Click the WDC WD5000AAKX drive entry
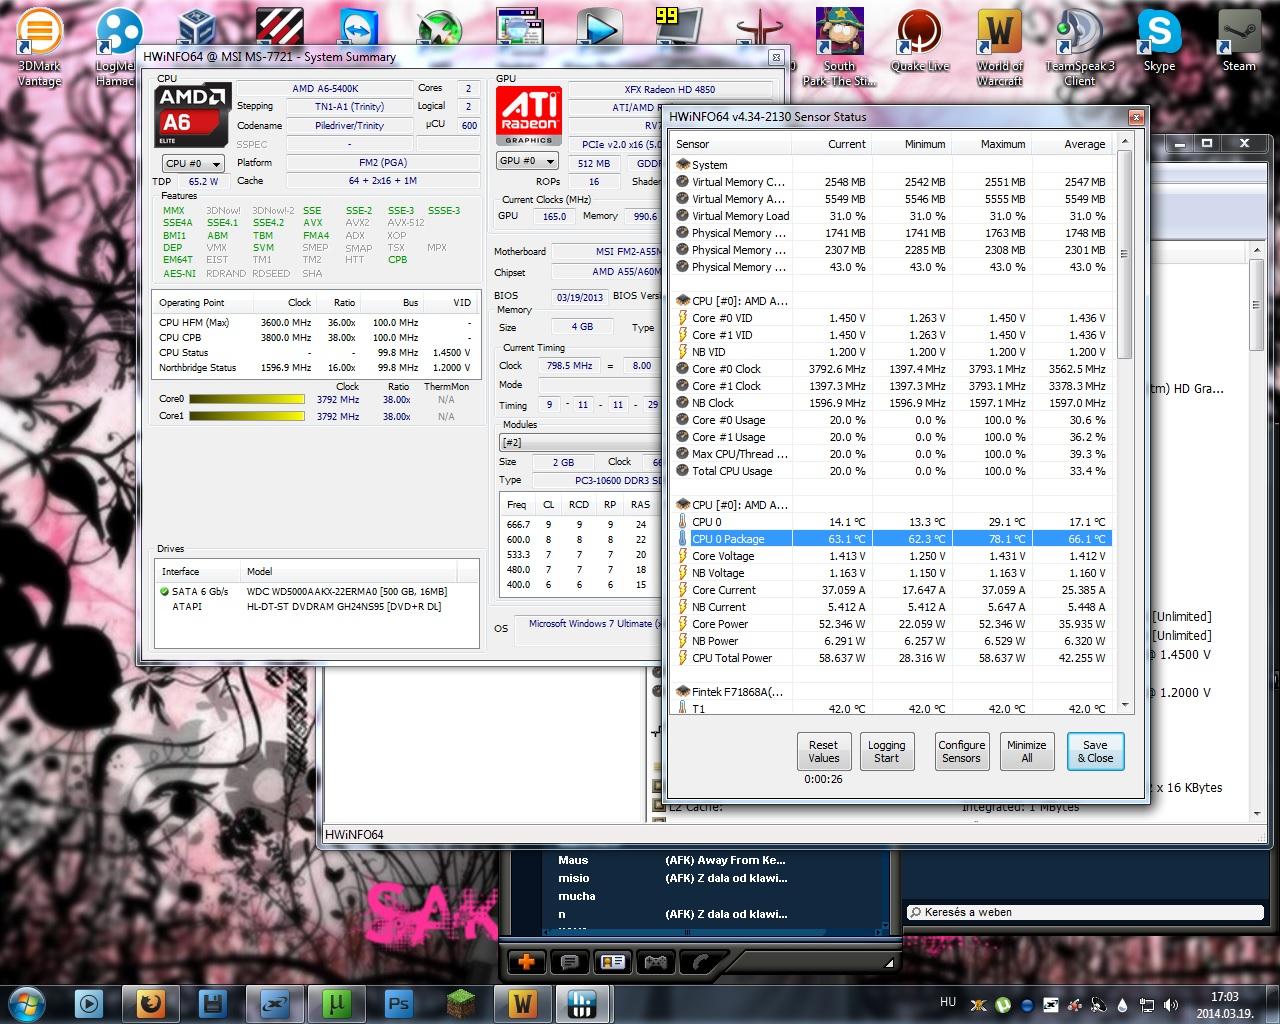This screenshot has width=1280, height=1024. coord(318,592)
